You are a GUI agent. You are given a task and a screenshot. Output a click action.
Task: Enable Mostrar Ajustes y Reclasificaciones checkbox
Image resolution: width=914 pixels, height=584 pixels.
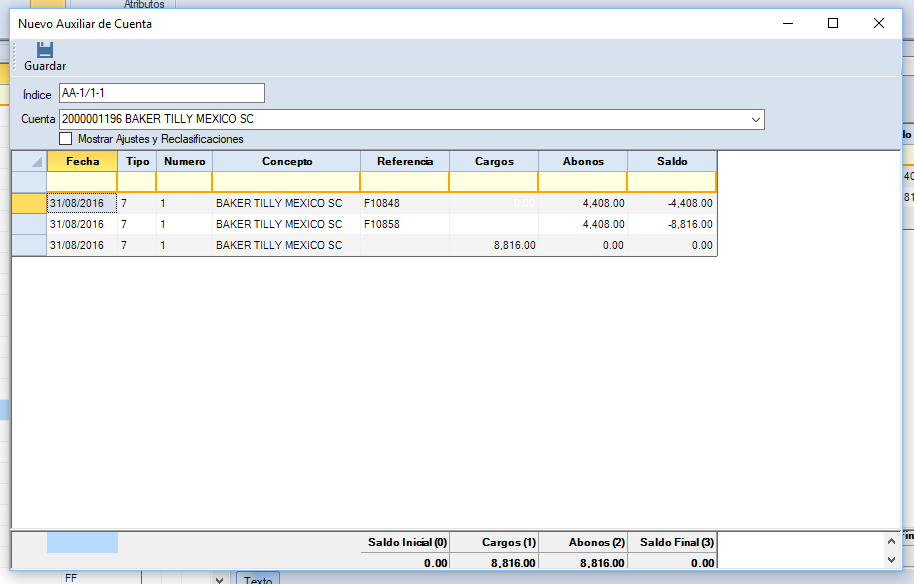(67, 139)
